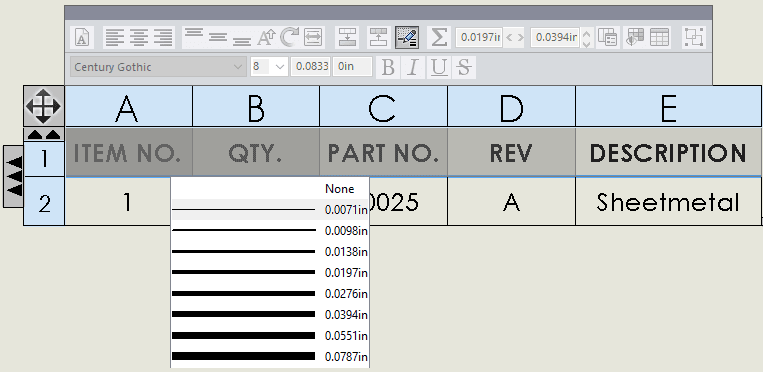
Task: Click the triple left-arrow expander beside the rows
Action: click(x=14, y=176)
